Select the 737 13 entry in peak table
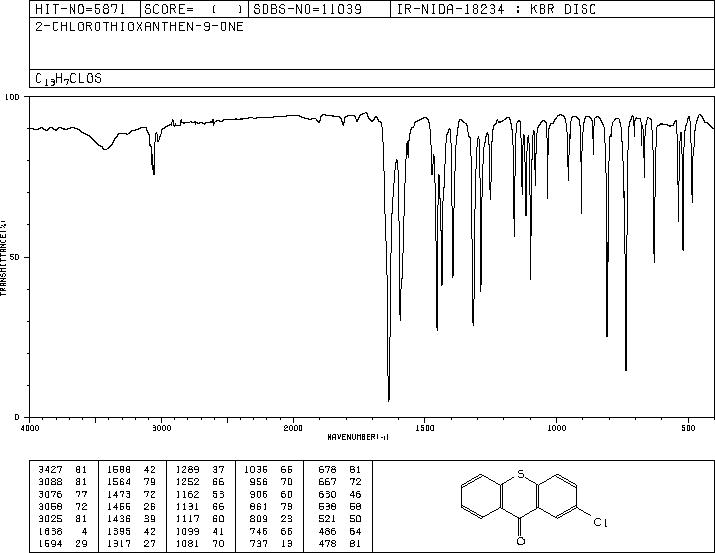The height and width of the screenshot is (553, 715). pyautogui.click(x=340, y=544)
